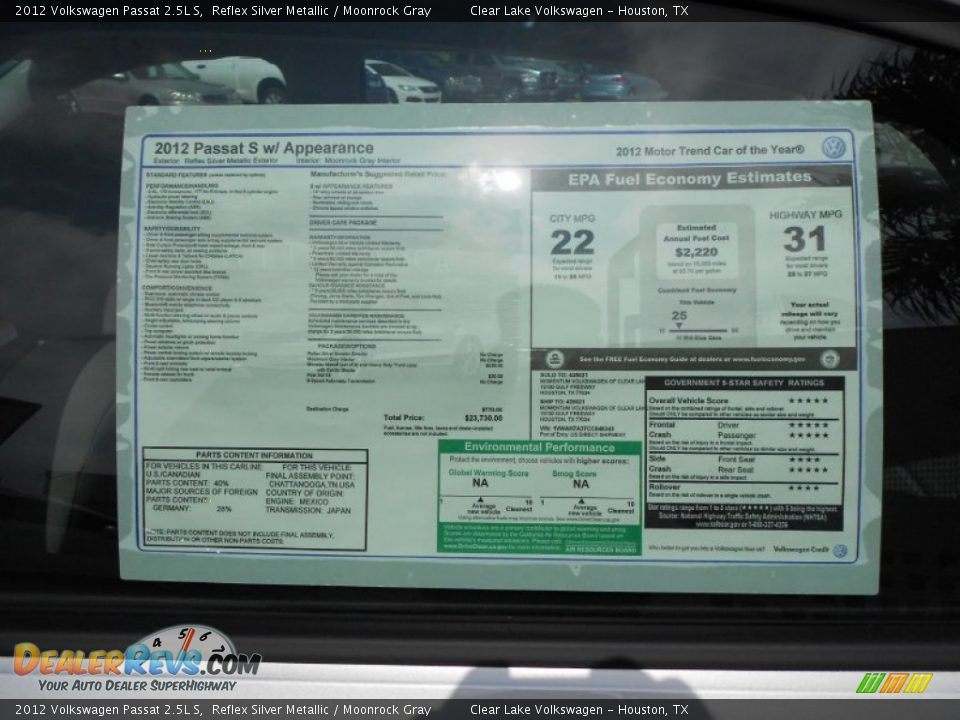Click the DealerRevs.com logo

tap(136, 661)
